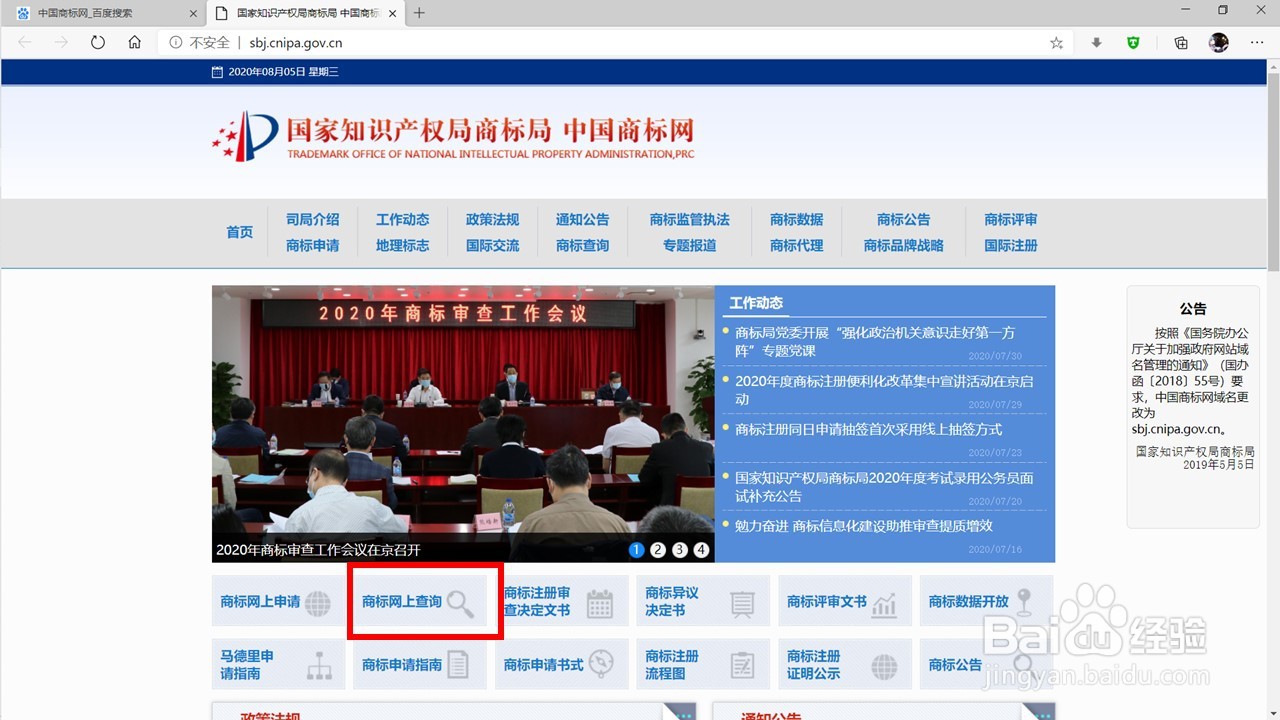This screenshot has height=720, width=1280.
Task: Open news 2020年度考试录用公务员面试补充公告
Action: [884, 486]
